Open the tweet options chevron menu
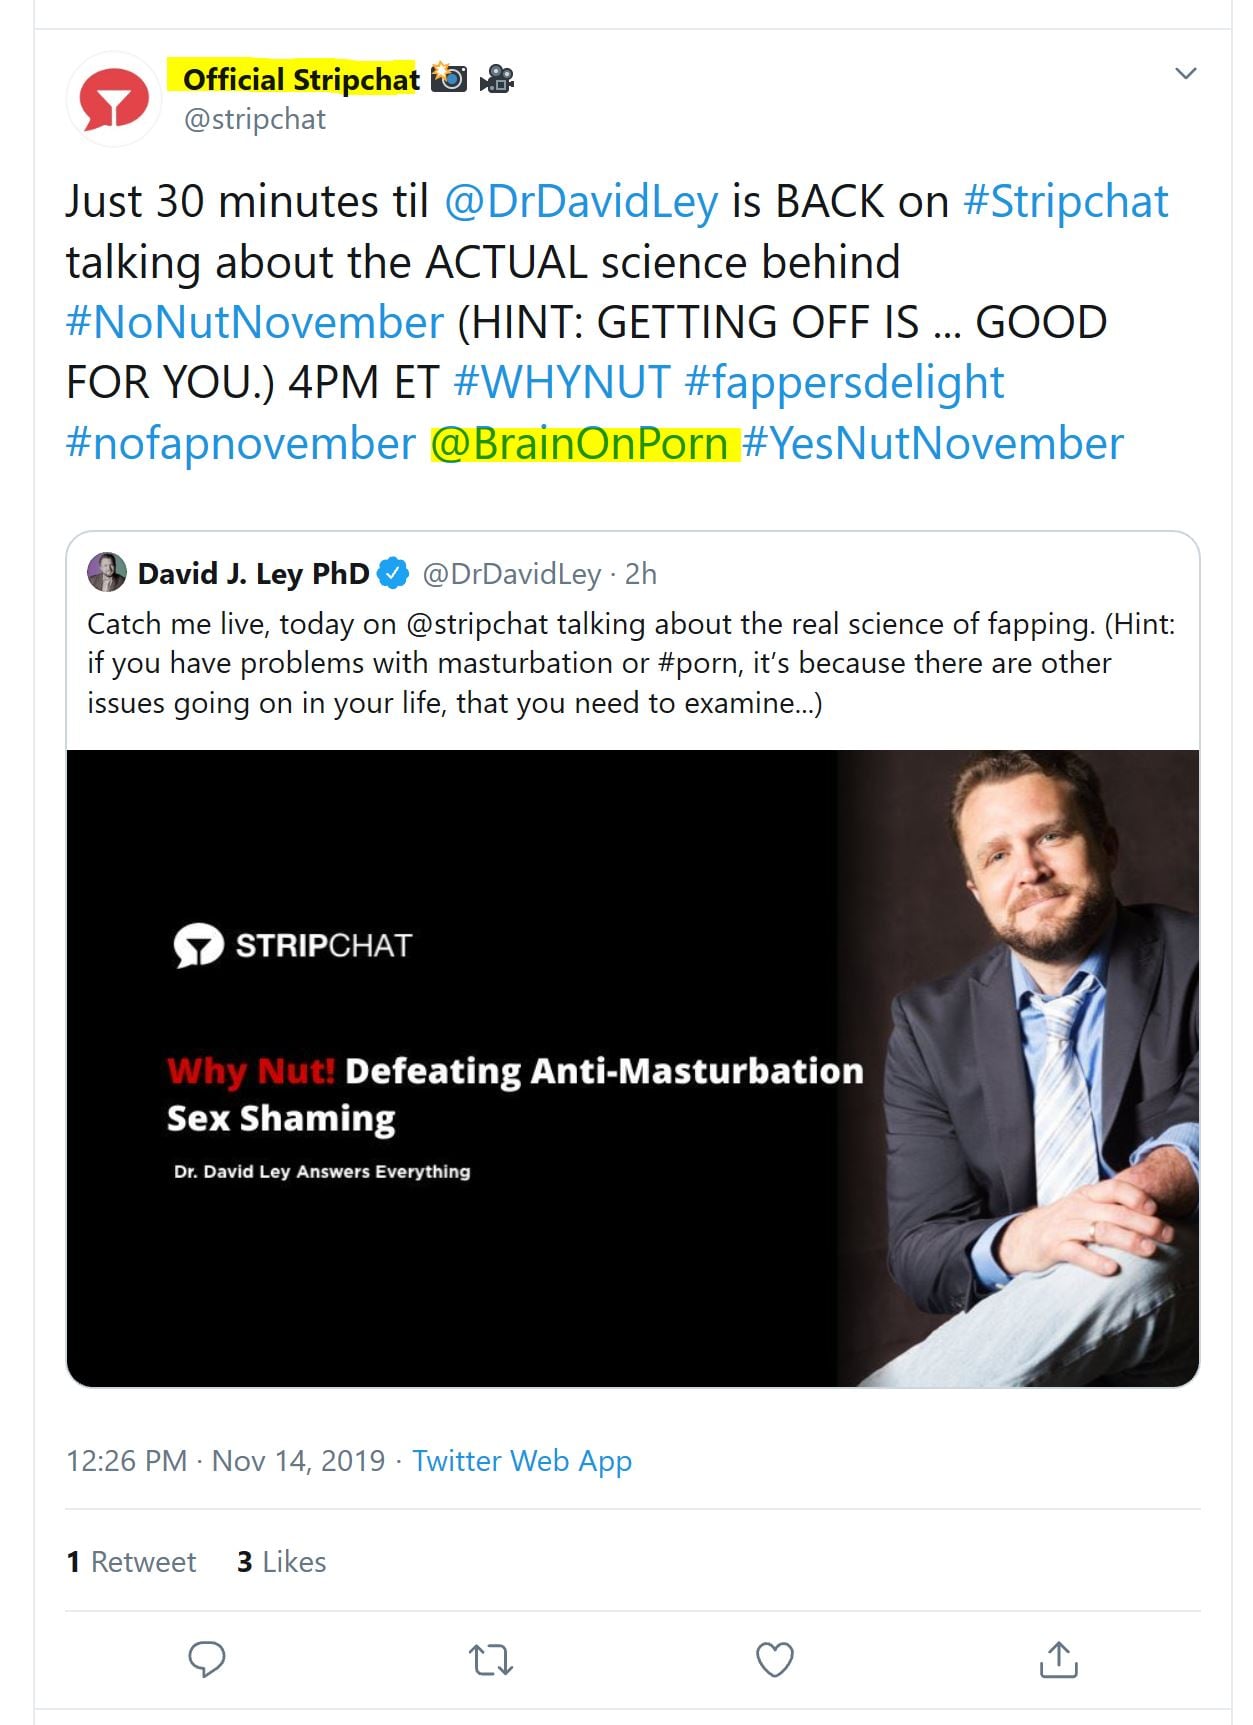Viewport: 1253px width, 1725px height. pyautogui.click(x=1185, y=73)
